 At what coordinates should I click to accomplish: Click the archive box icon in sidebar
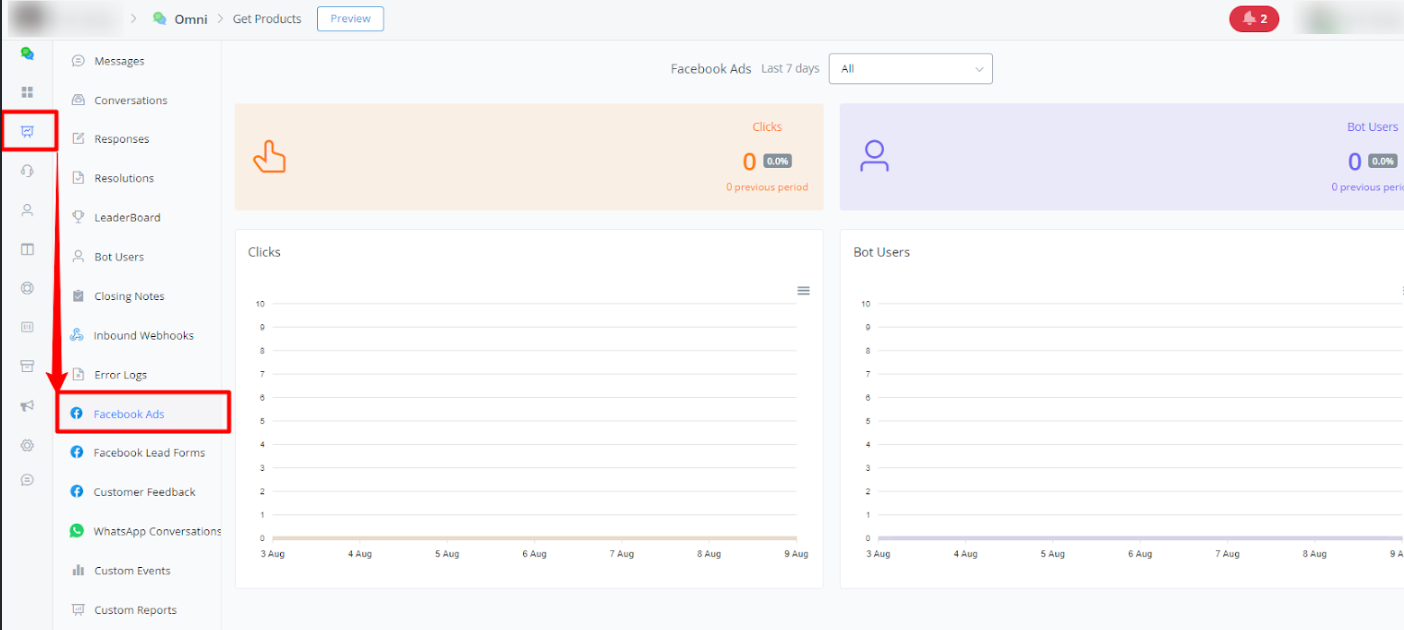pyautogui.click(x=27, y=366)
